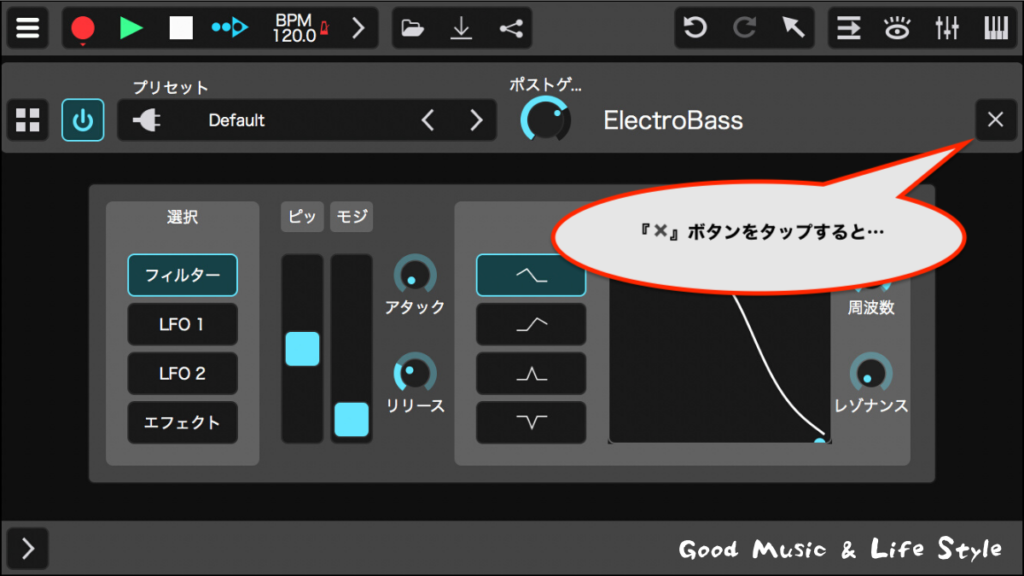
Task: Start recording with the red record button
Action: pos(83,29)
